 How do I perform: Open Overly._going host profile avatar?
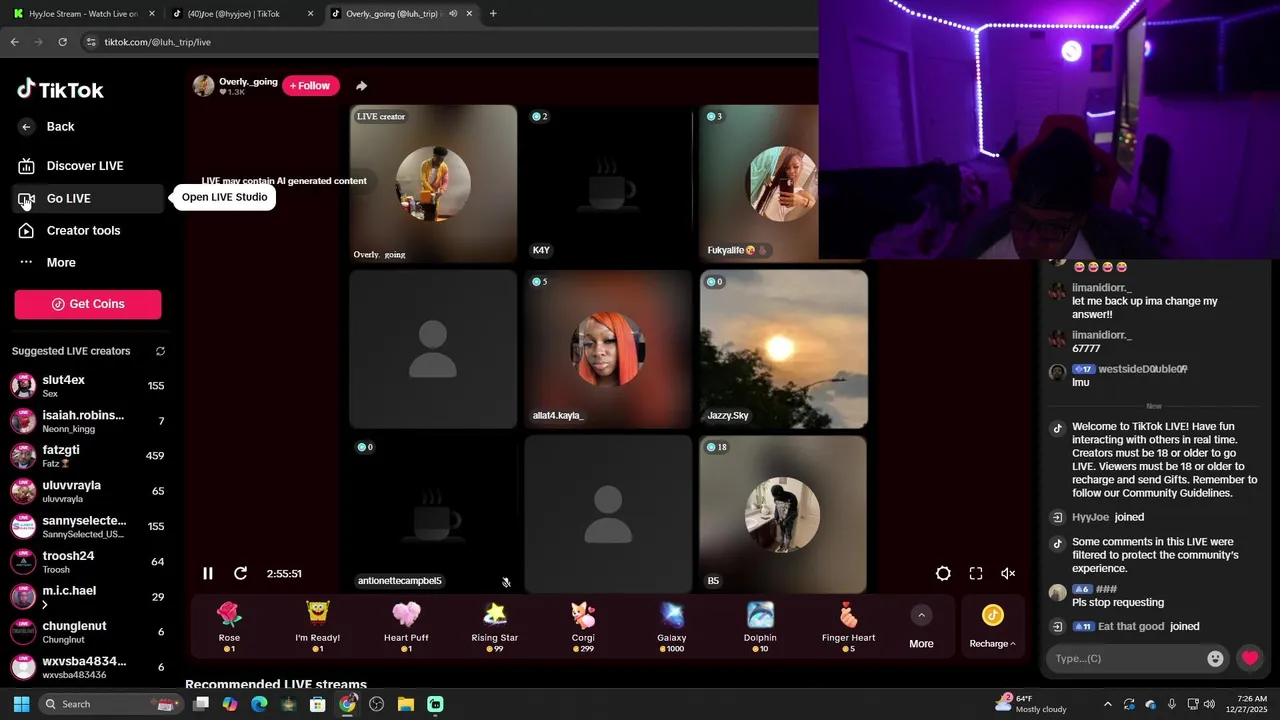tap(204, 86)
